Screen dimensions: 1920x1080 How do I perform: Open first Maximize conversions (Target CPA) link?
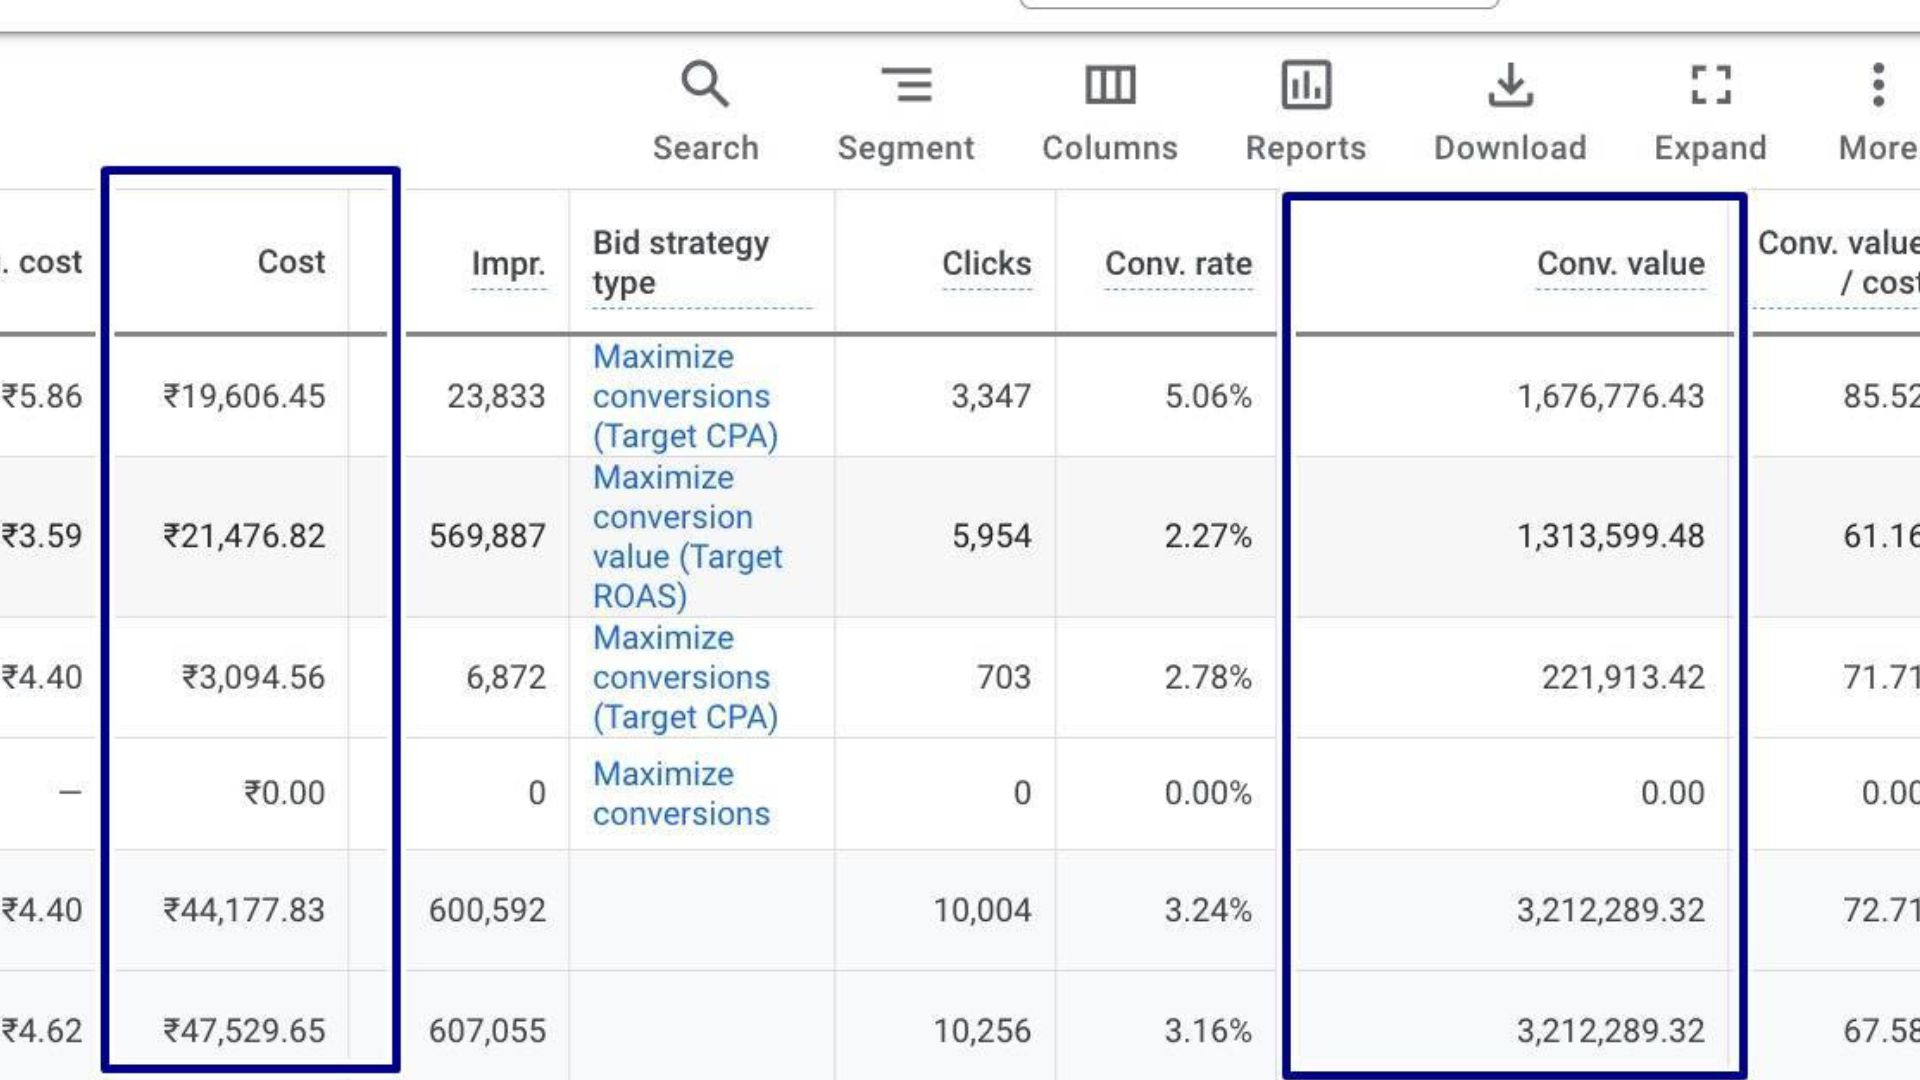[x=684, y=397]
